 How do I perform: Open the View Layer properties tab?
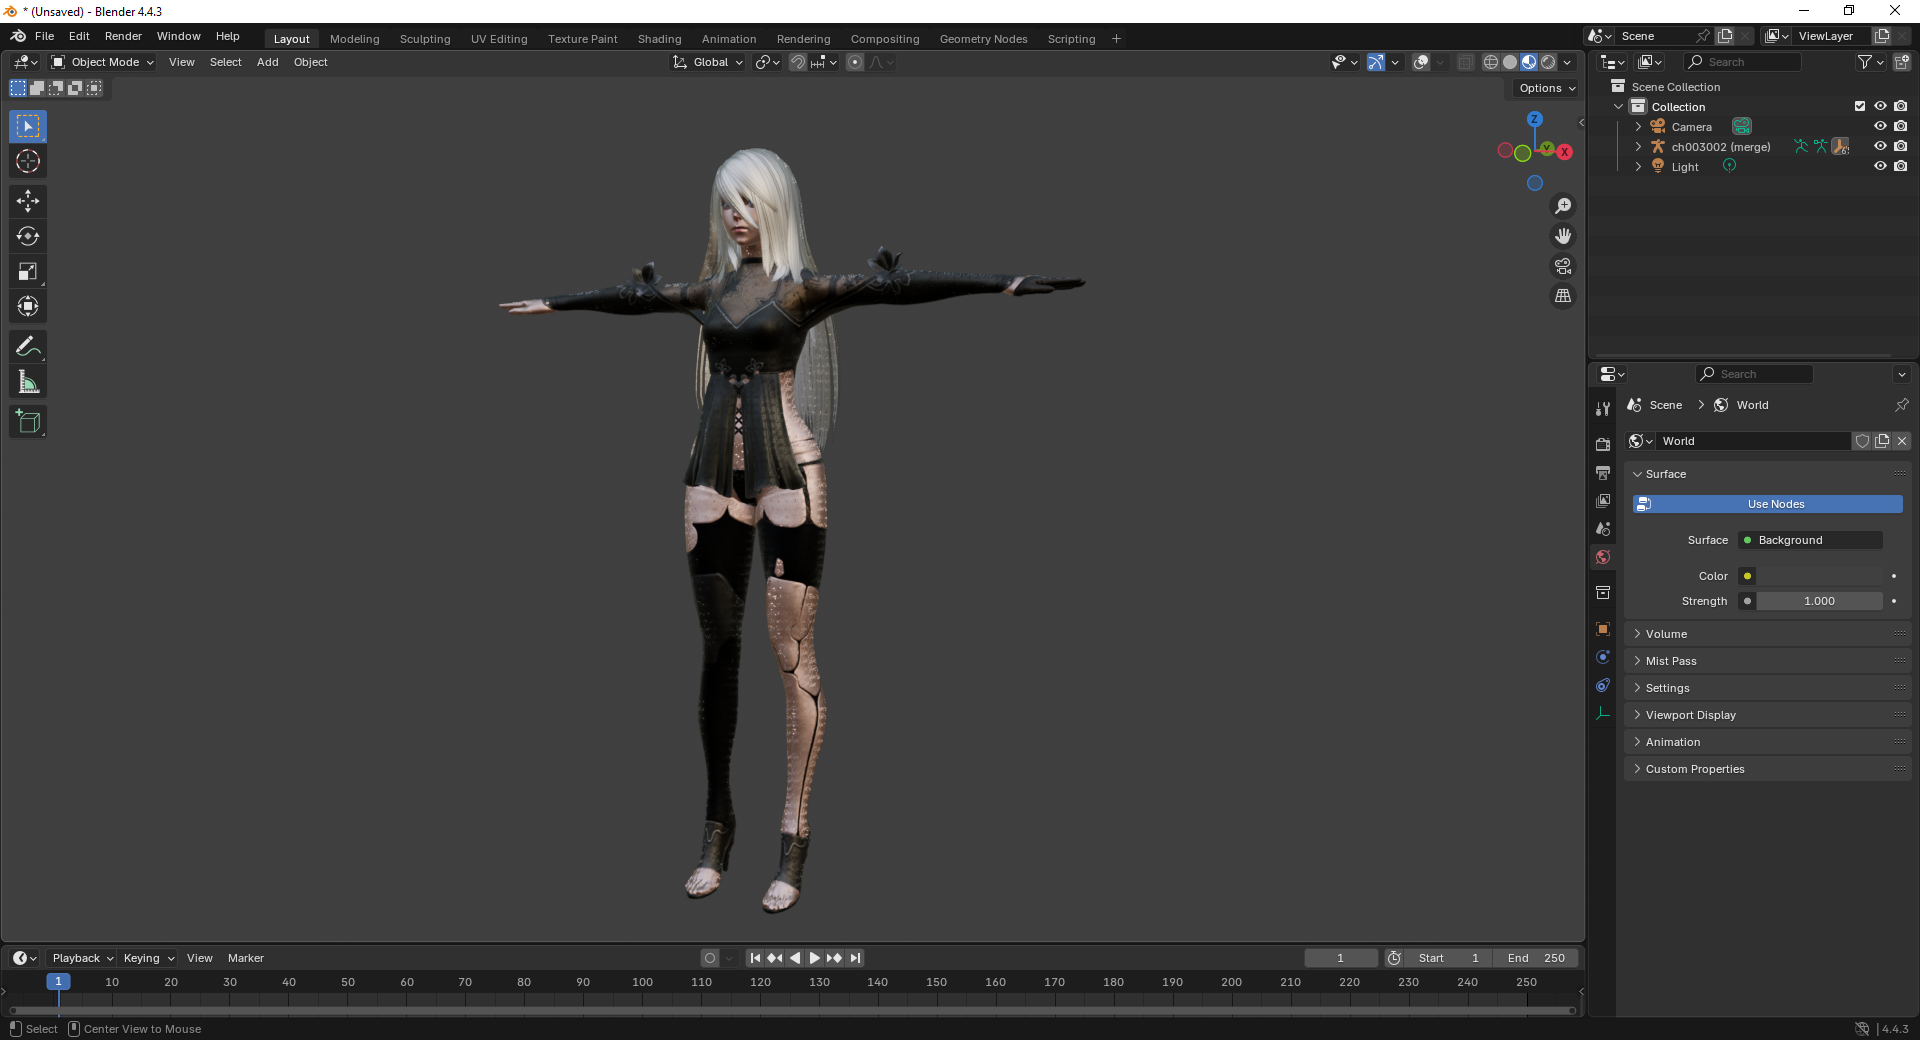coord(1603,500)
